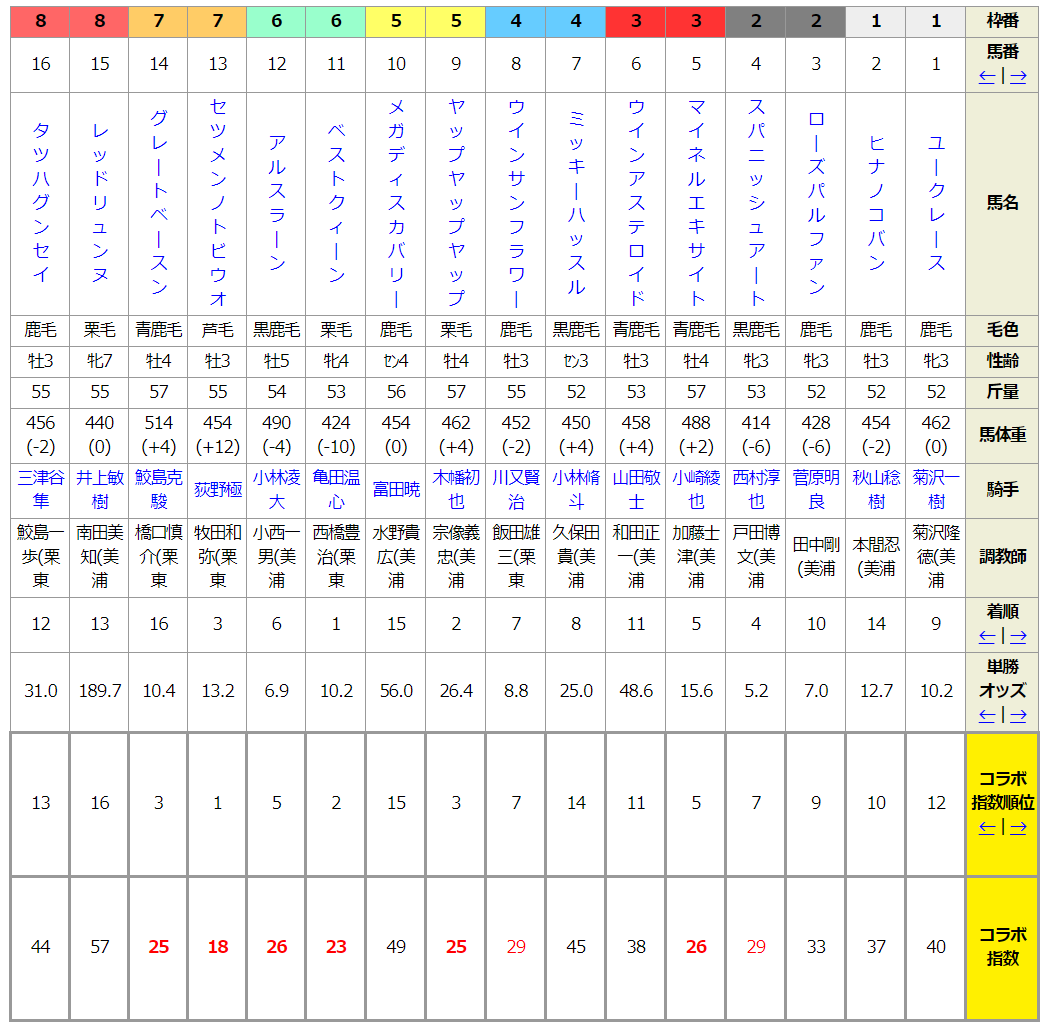Open jockey 亀田温心 page

(336, 489)
